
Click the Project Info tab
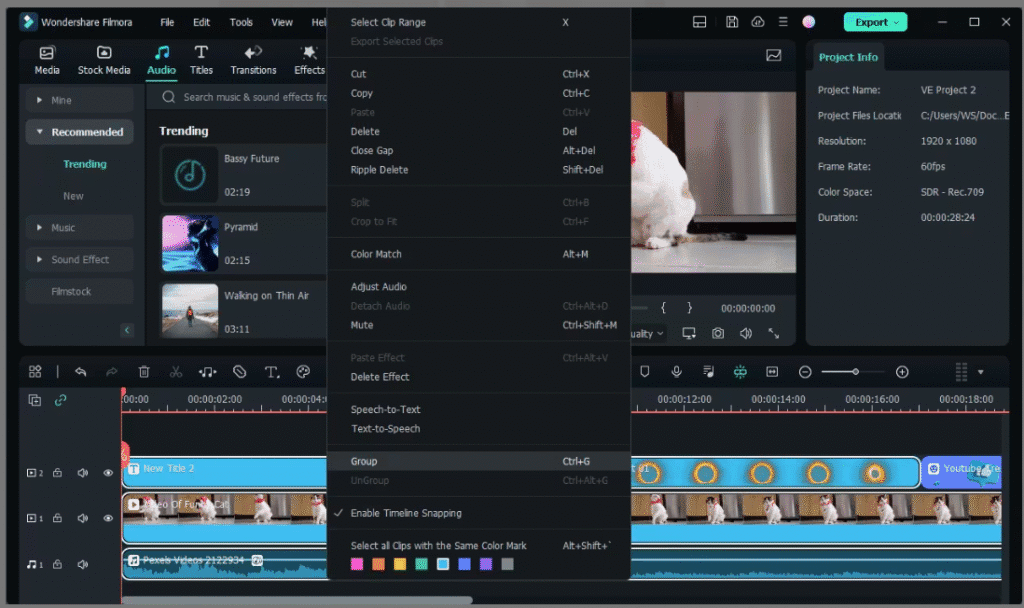[x=848, y=57]
